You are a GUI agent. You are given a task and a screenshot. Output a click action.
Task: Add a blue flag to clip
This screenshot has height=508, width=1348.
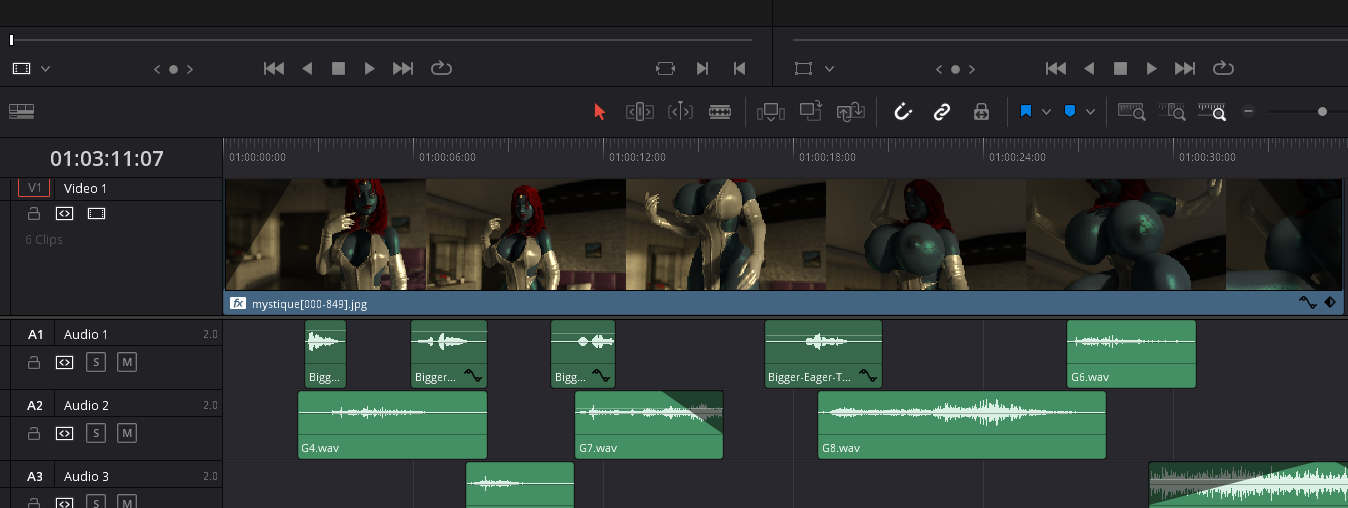point(1026,112)
